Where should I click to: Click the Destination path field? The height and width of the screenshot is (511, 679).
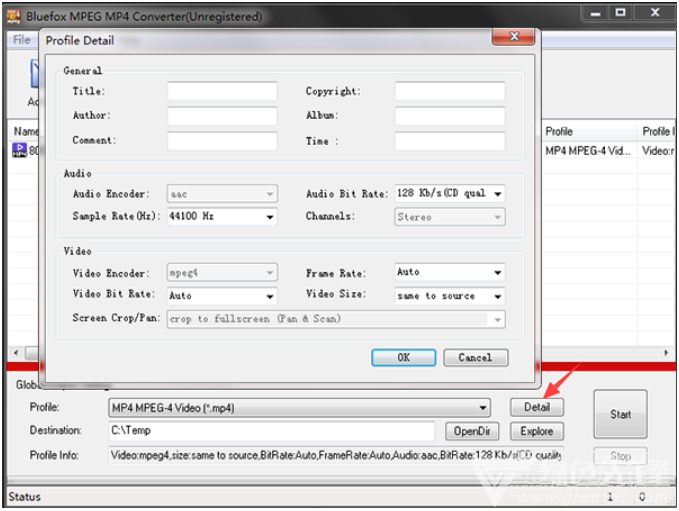272,430
